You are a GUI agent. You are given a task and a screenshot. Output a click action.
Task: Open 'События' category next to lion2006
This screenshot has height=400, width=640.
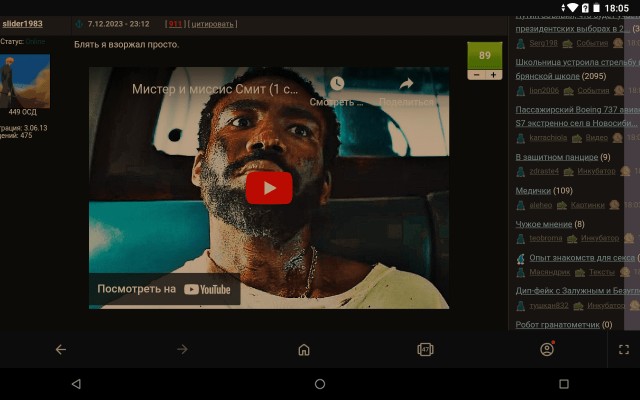pos(593,90)
